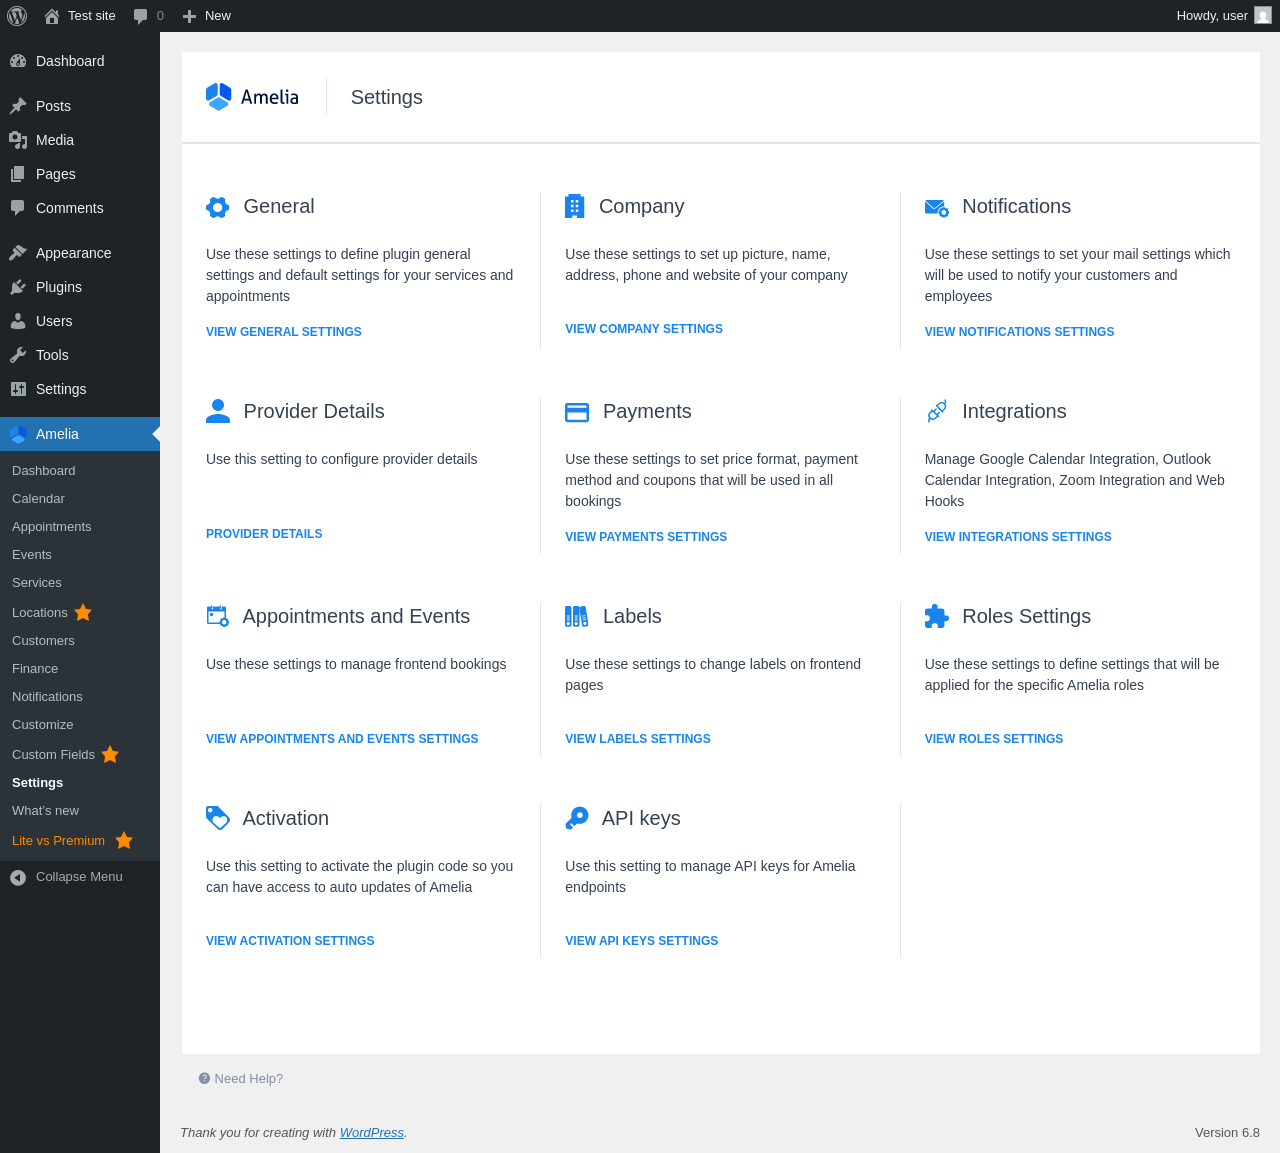Click the Activation tag icon
Image resolution: width=1280 pixels, height=1153 pixels.
218,818
